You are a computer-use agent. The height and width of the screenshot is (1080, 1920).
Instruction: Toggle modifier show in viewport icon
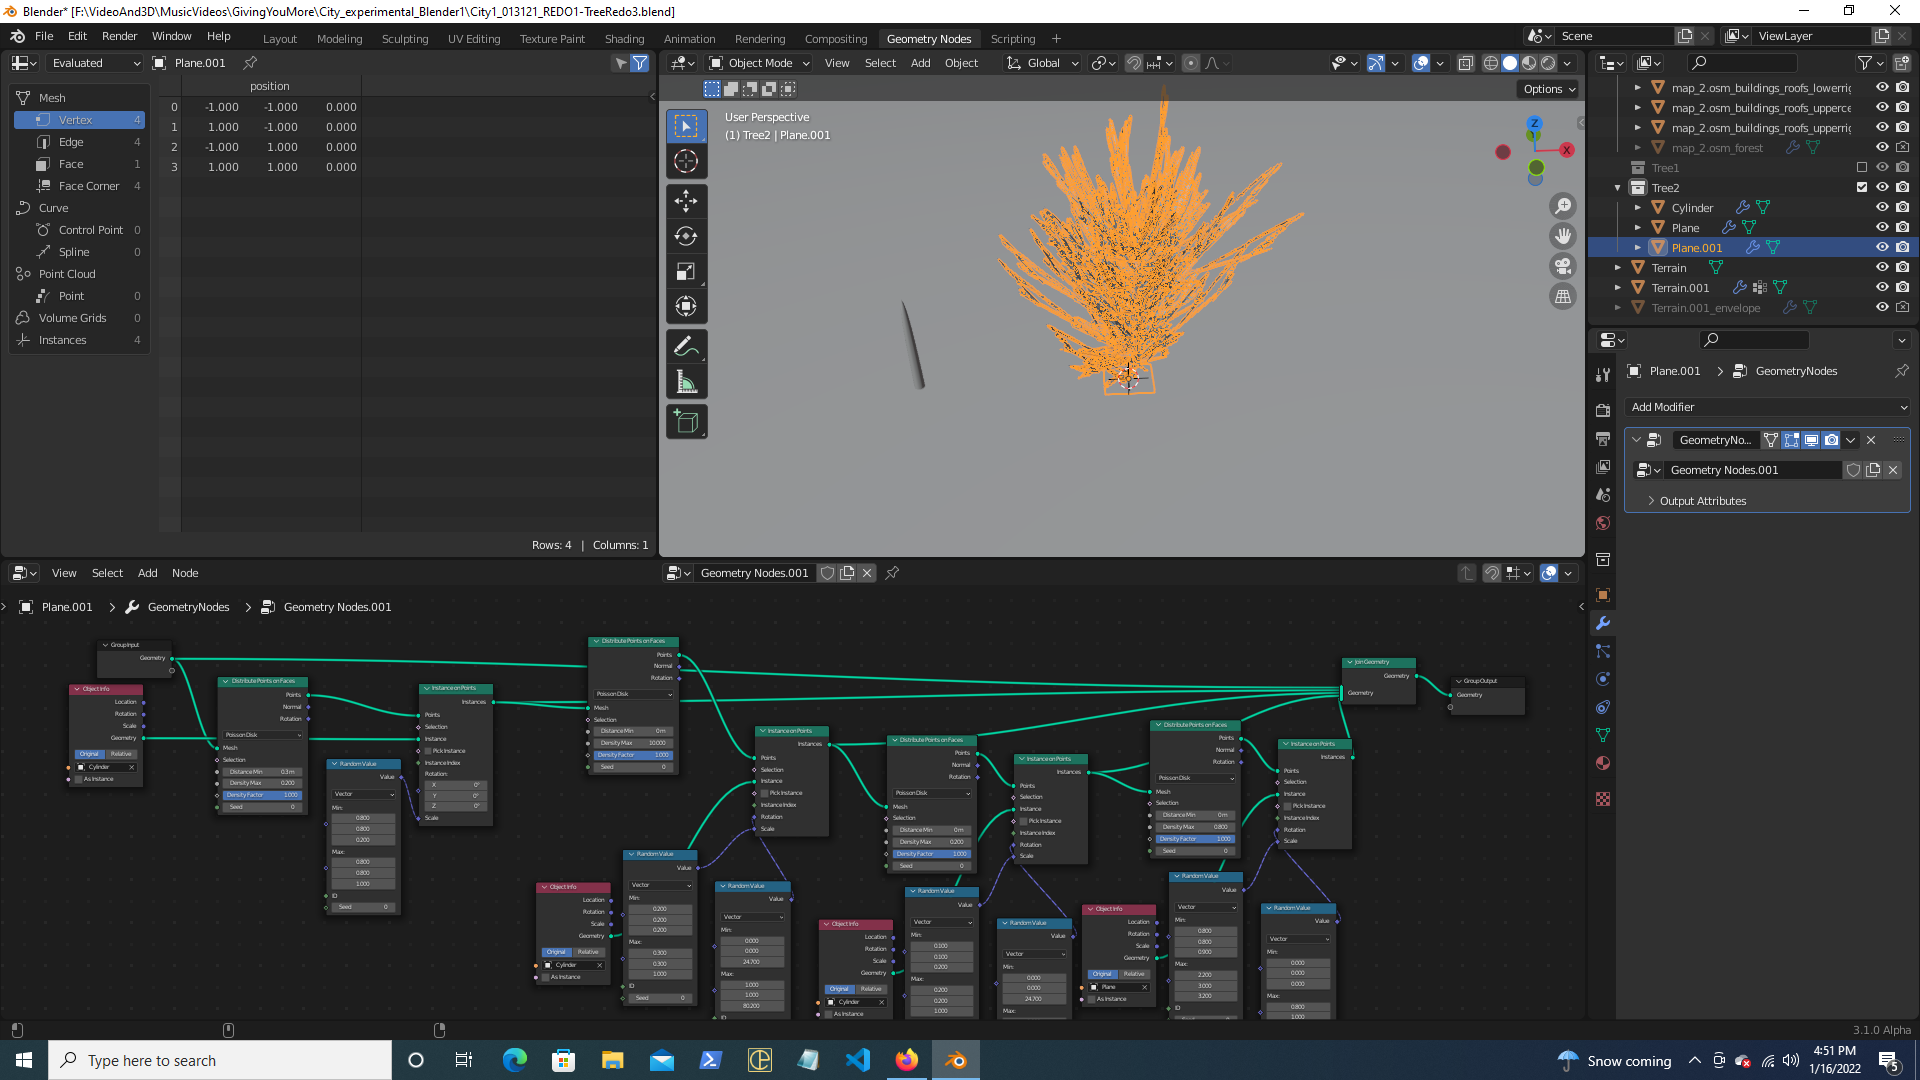[x=1811, y=440]
